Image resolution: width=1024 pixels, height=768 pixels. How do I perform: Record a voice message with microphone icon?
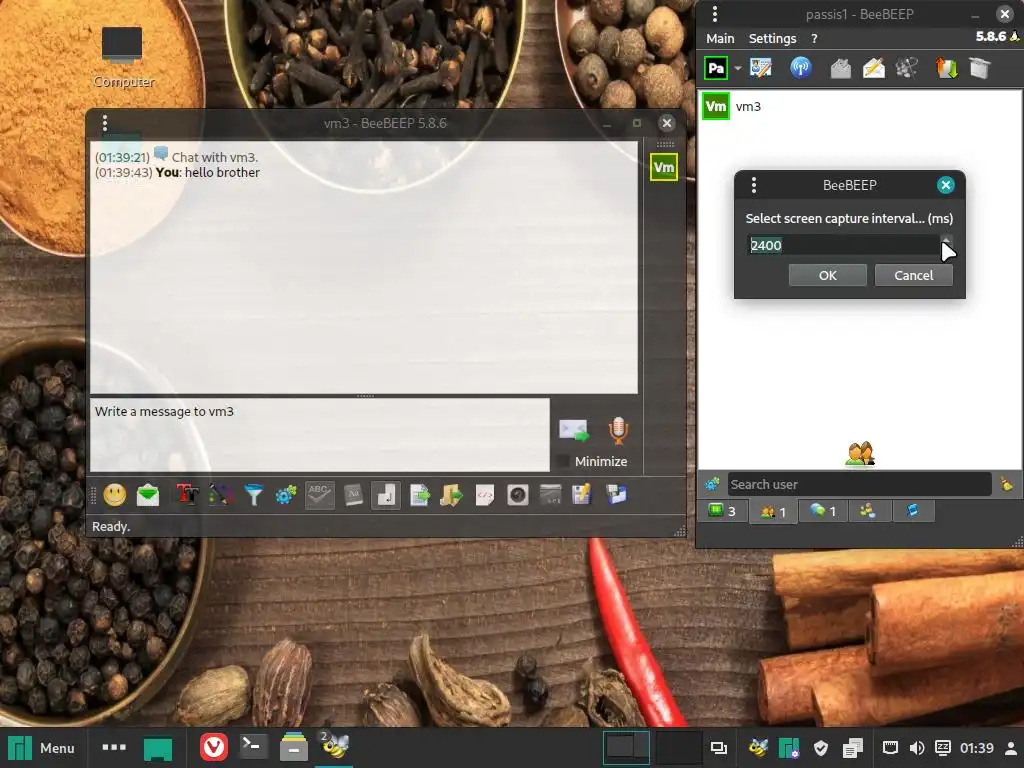coord(618,430)
